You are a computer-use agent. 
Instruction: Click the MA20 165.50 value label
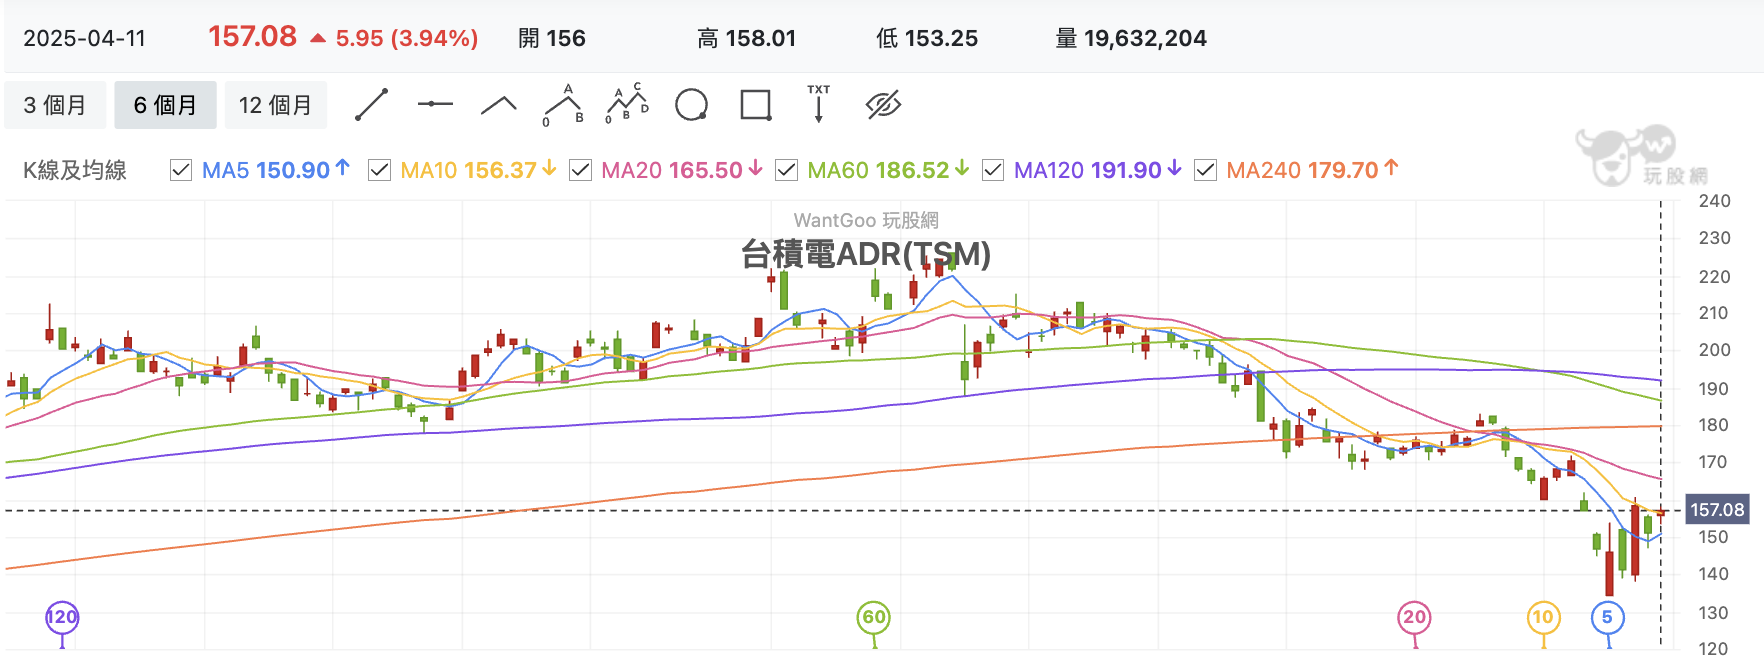[682, 170]
